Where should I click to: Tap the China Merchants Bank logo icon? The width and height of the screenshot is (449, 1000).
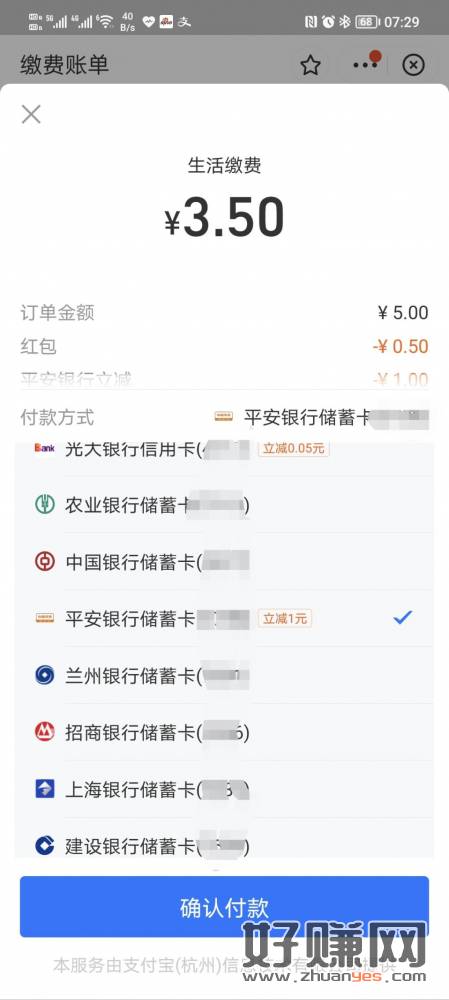coord(45,732)
